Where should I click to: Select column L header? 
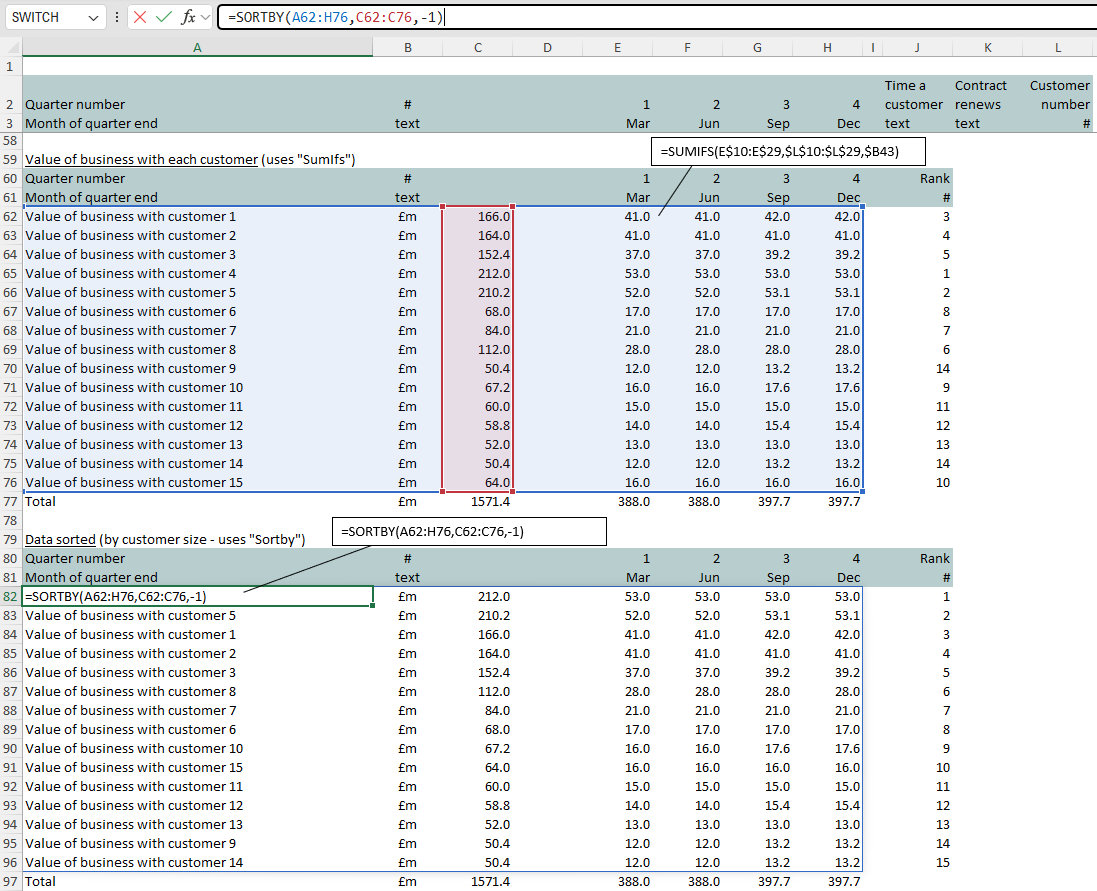point(1058,48)
